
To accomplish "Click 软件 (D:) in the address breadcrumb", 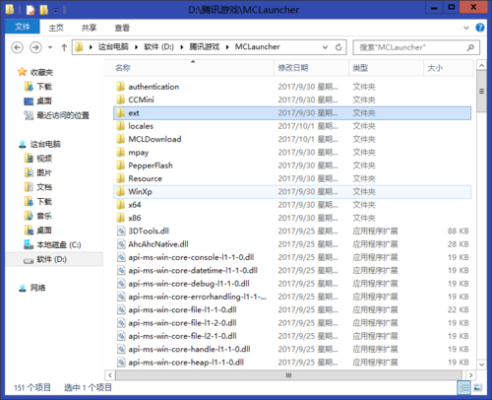I will 159,47.
